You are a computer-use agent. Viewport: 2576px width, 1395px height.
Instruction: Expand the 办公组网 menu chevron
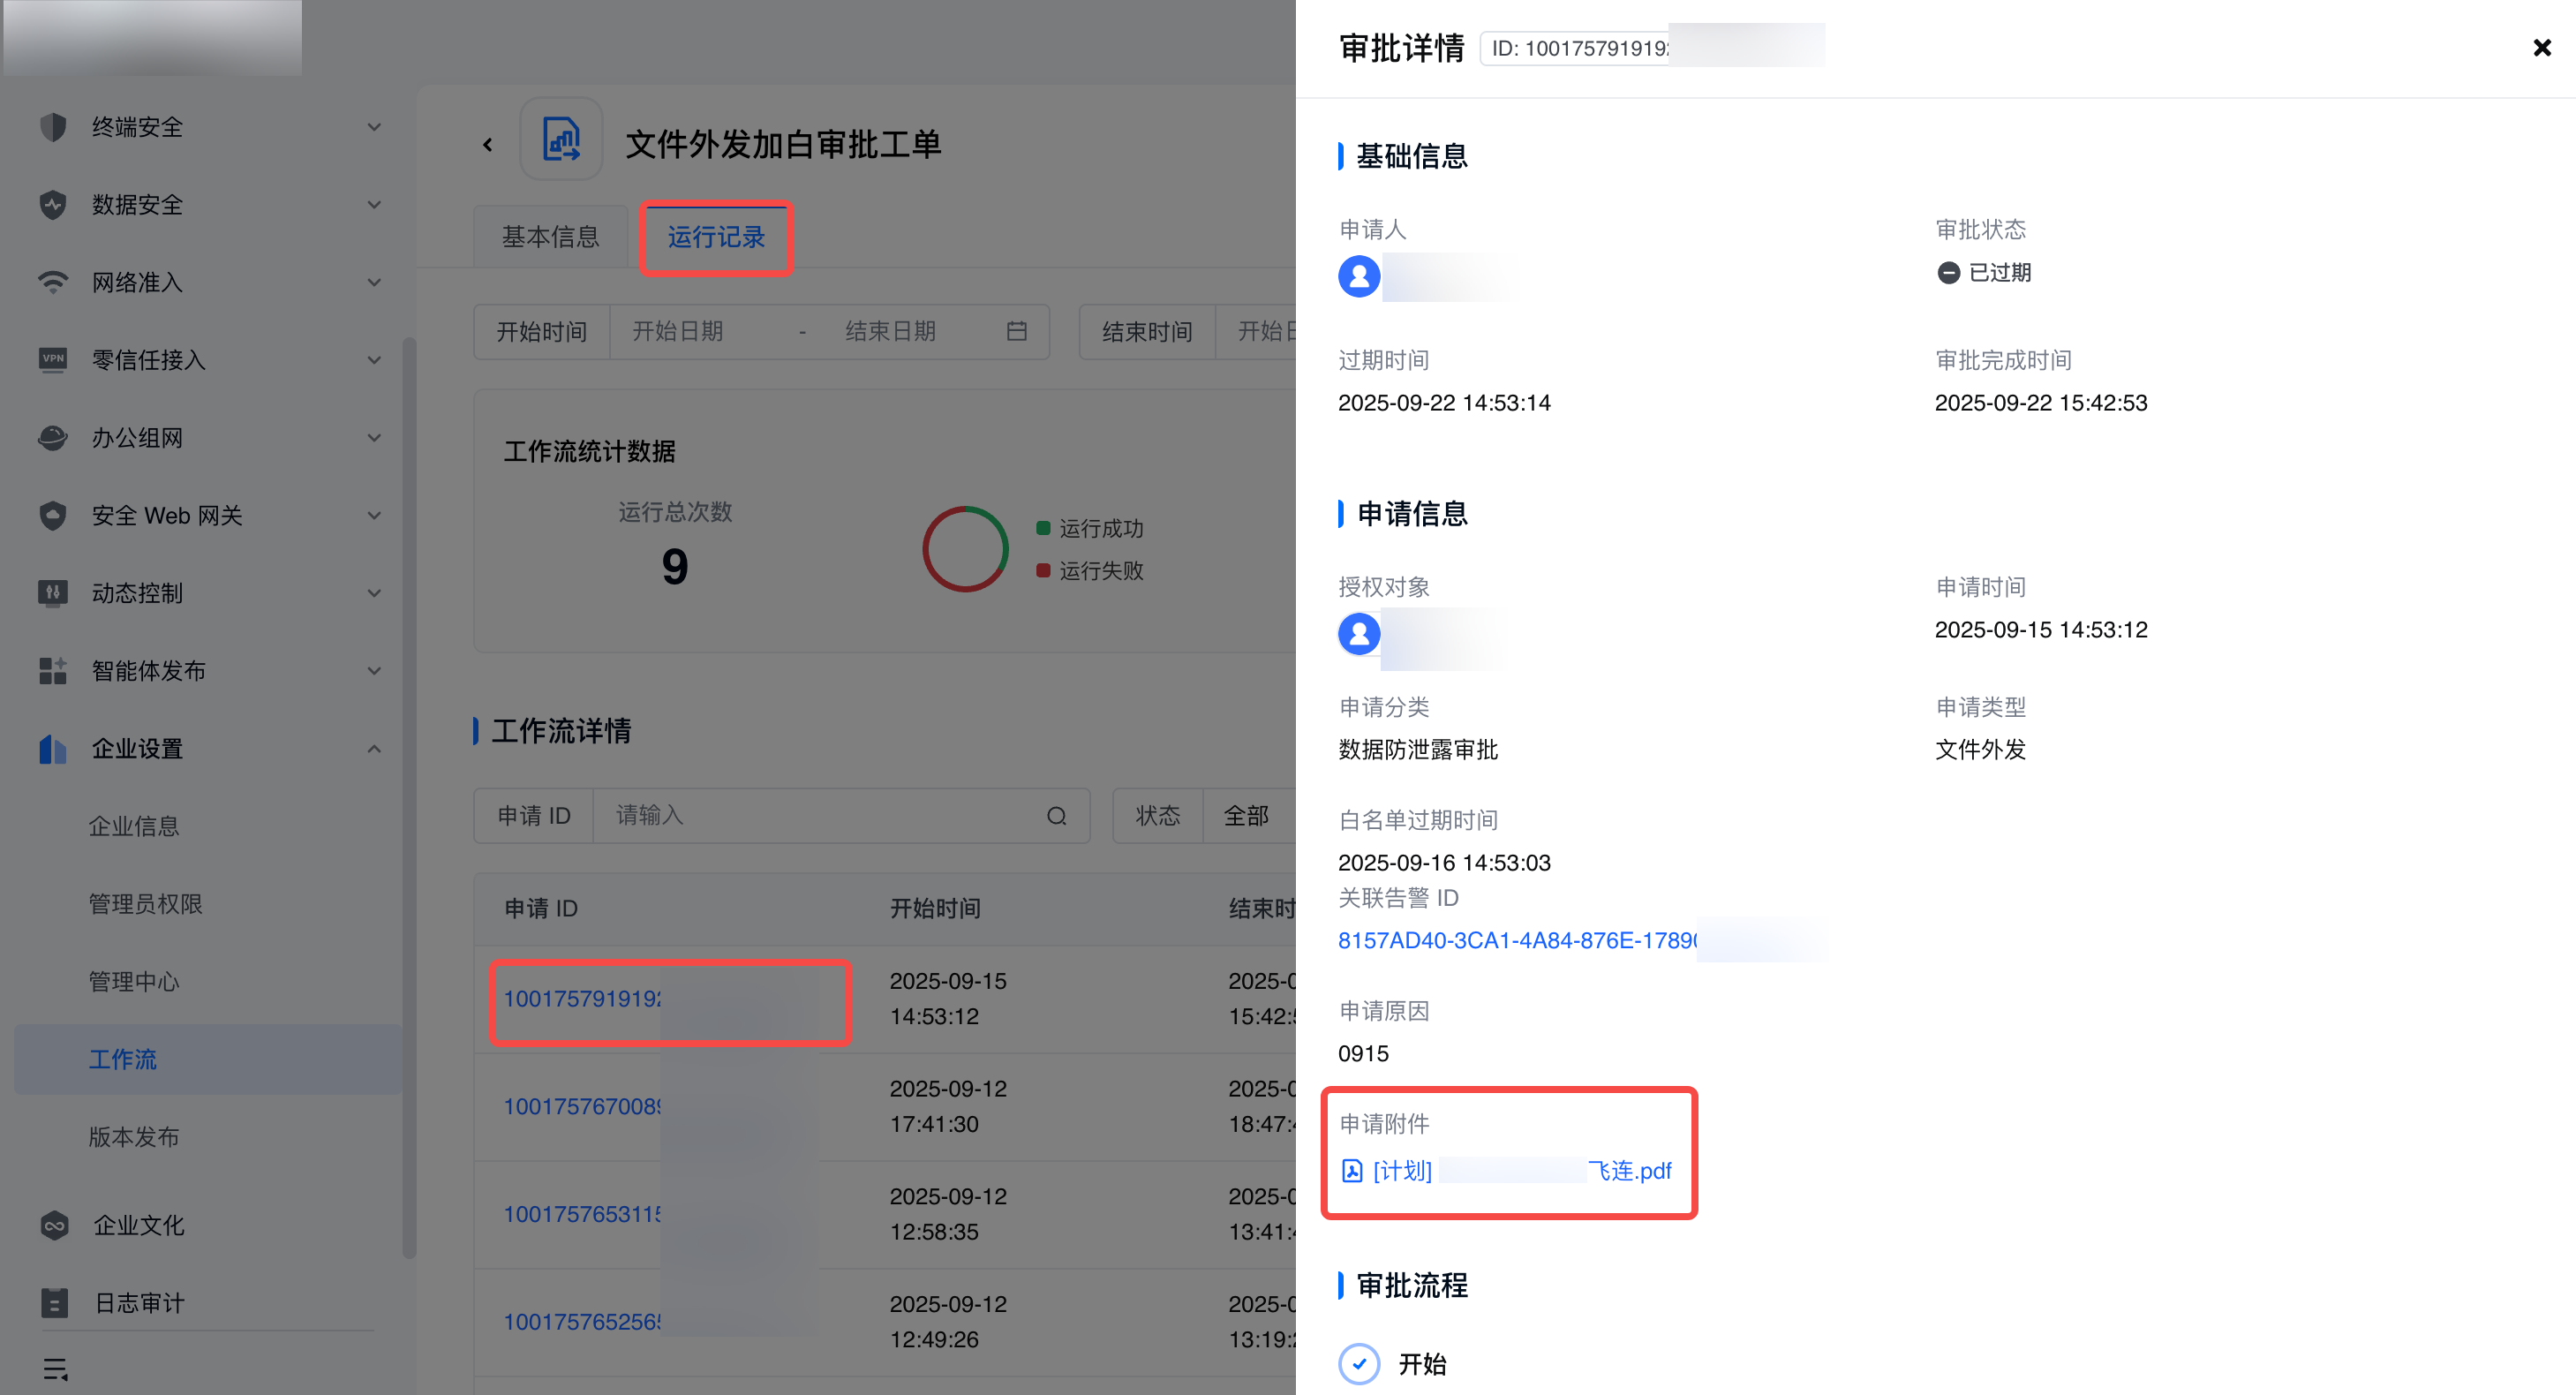click(x=374, y=437)
